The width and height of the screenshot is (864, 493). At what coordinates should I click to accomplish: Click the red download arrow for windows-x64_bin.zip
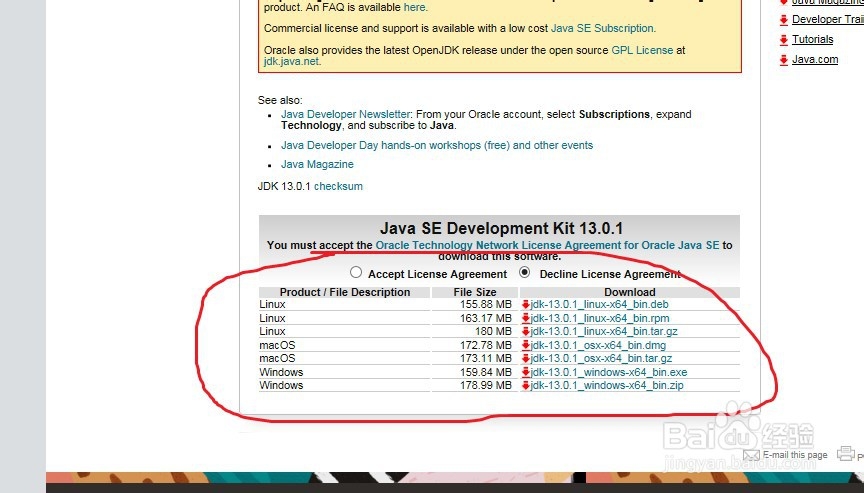pos(526,385)
